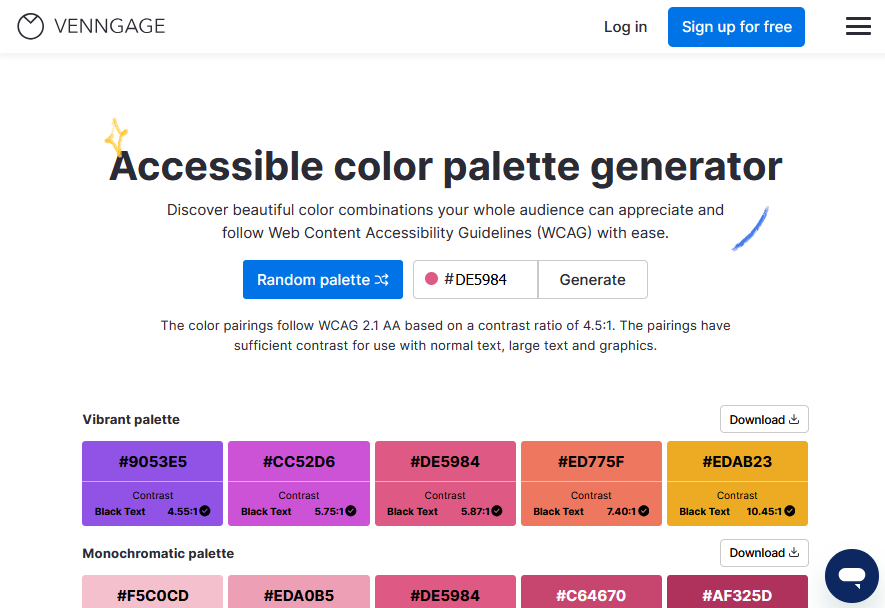Click the Generate button
Screen dimensions: 885x608
(x=593, y=279)
